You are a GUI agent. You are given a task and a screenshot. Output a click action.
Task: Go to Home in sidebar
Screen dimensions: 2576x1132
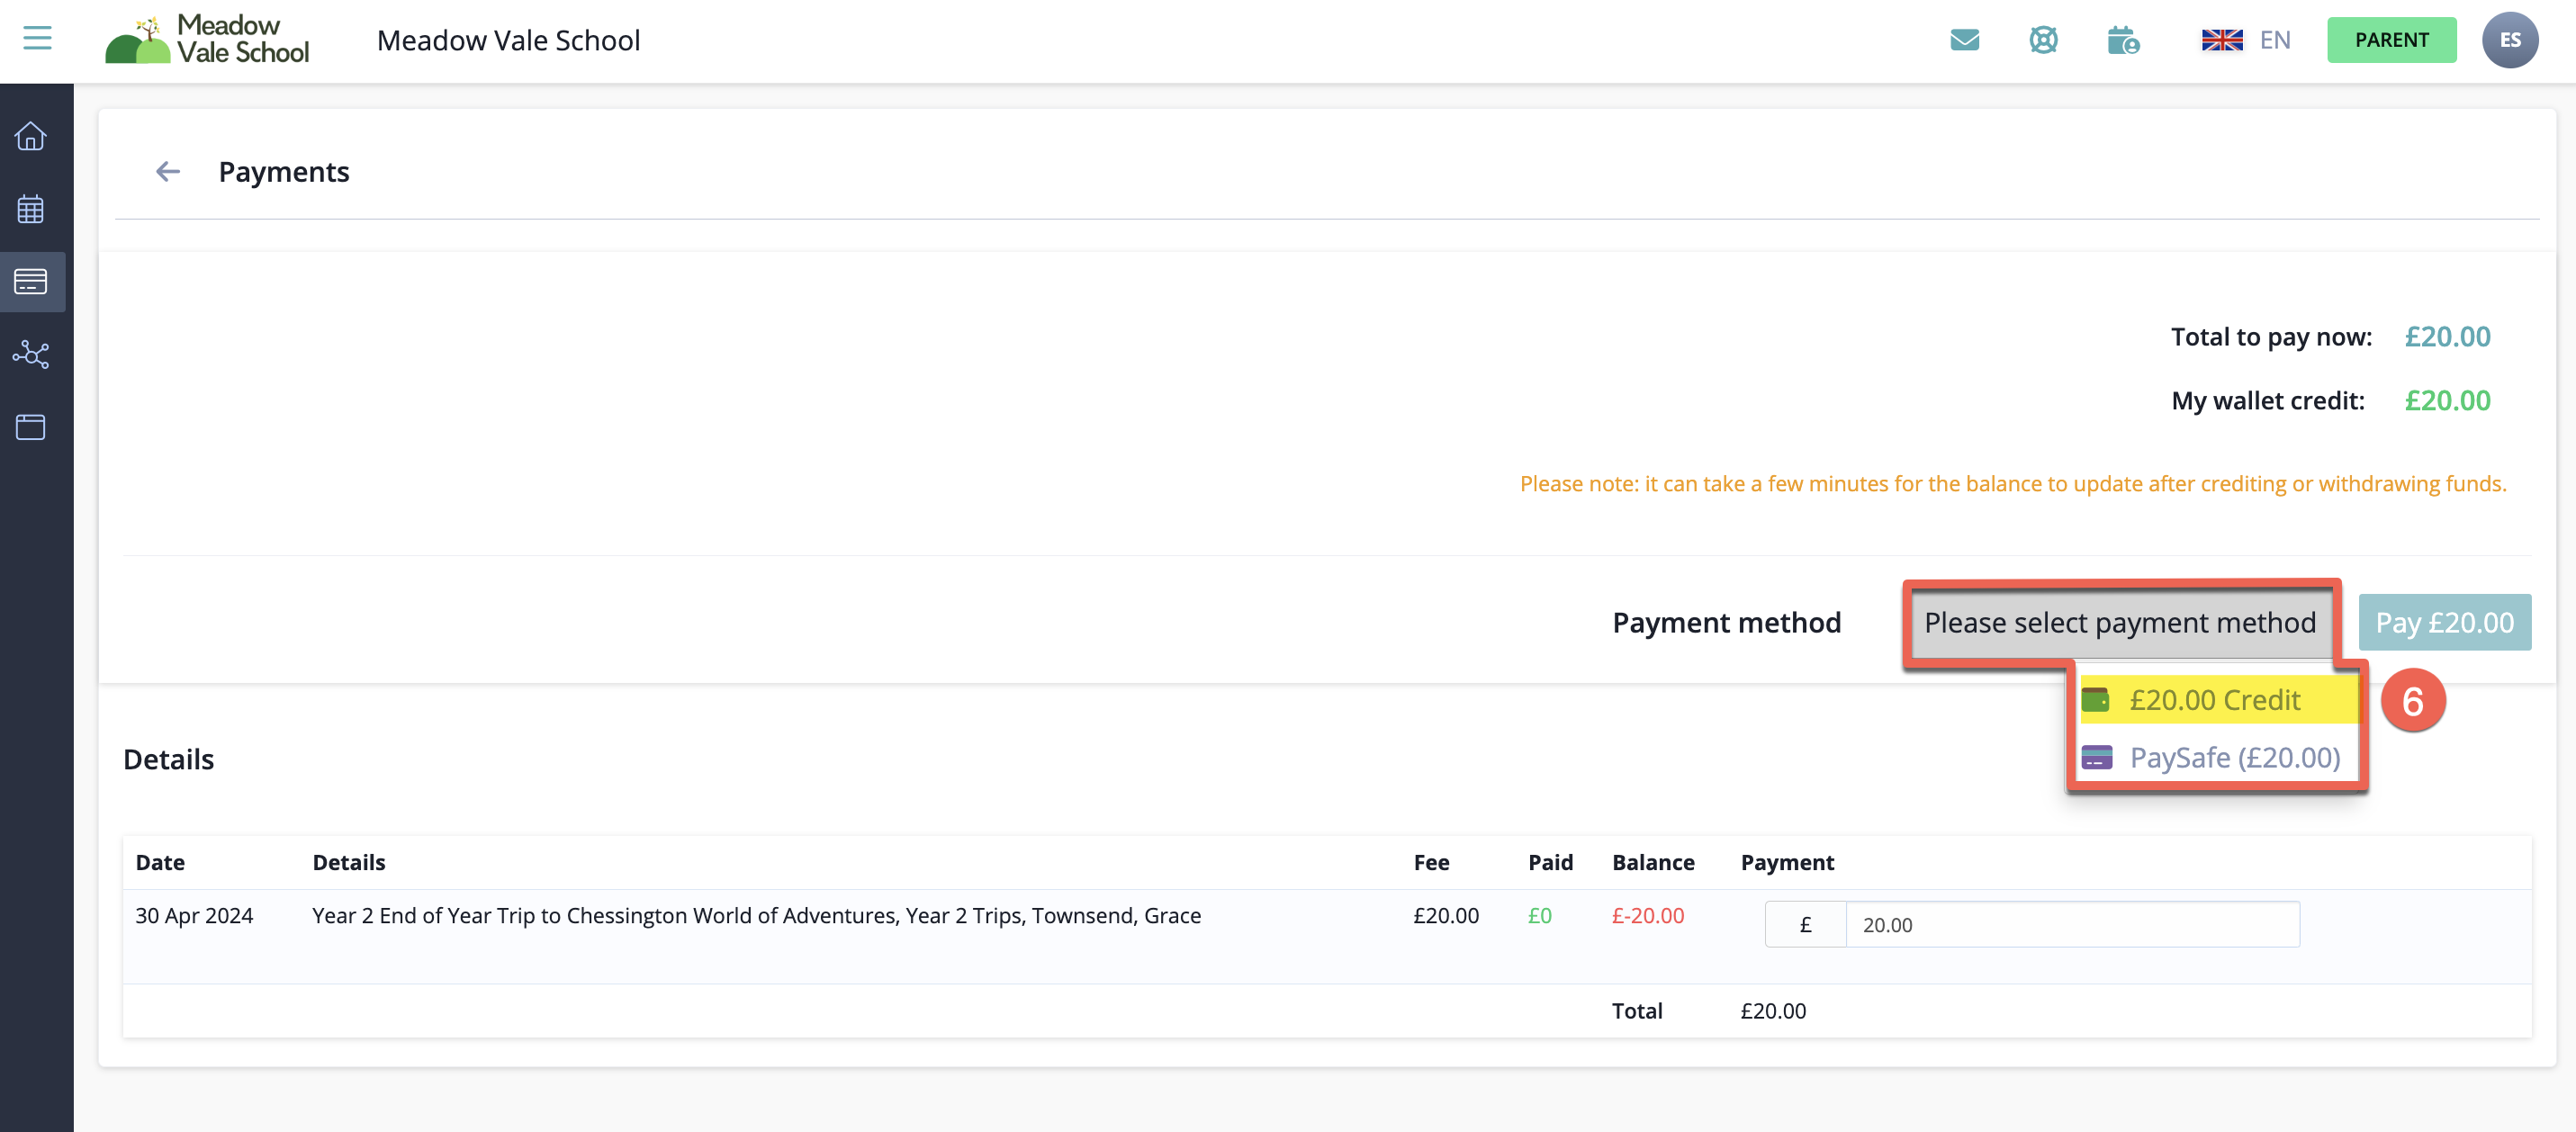point(31,136)
